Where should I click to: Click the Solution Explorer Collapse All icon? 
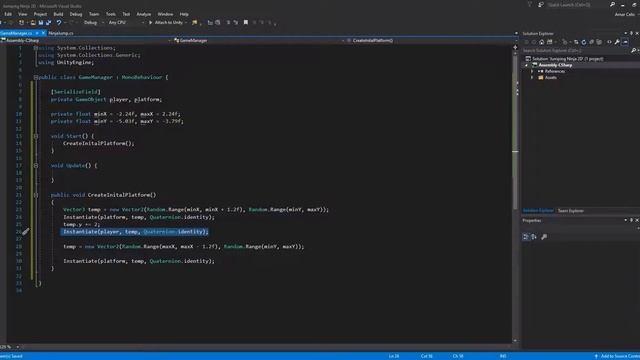pos(591,42)
